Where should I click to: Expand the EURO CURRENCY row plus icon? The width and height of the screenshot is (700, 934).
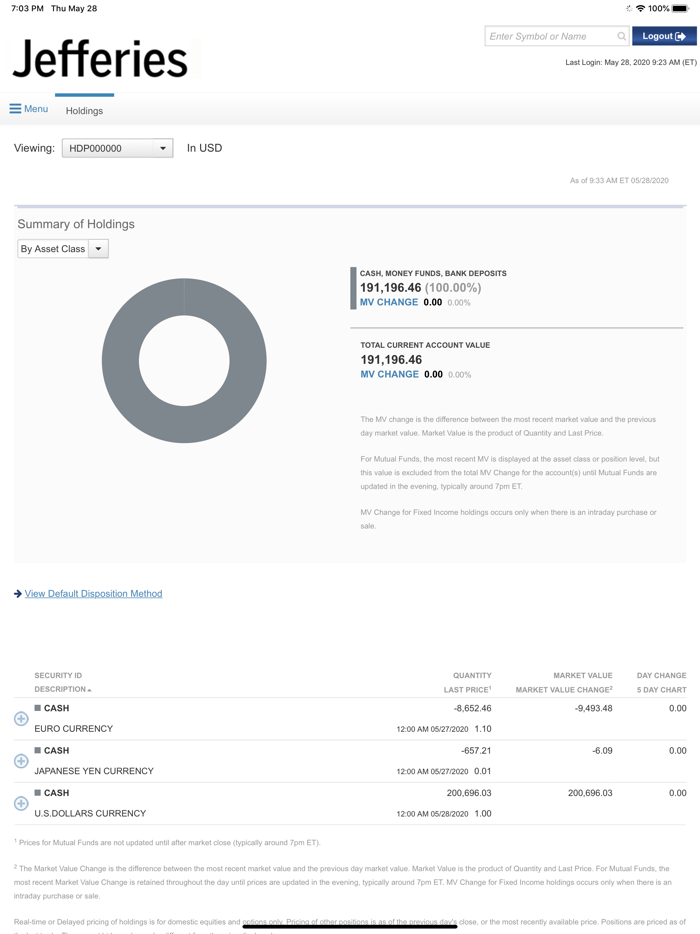(21, 720)
